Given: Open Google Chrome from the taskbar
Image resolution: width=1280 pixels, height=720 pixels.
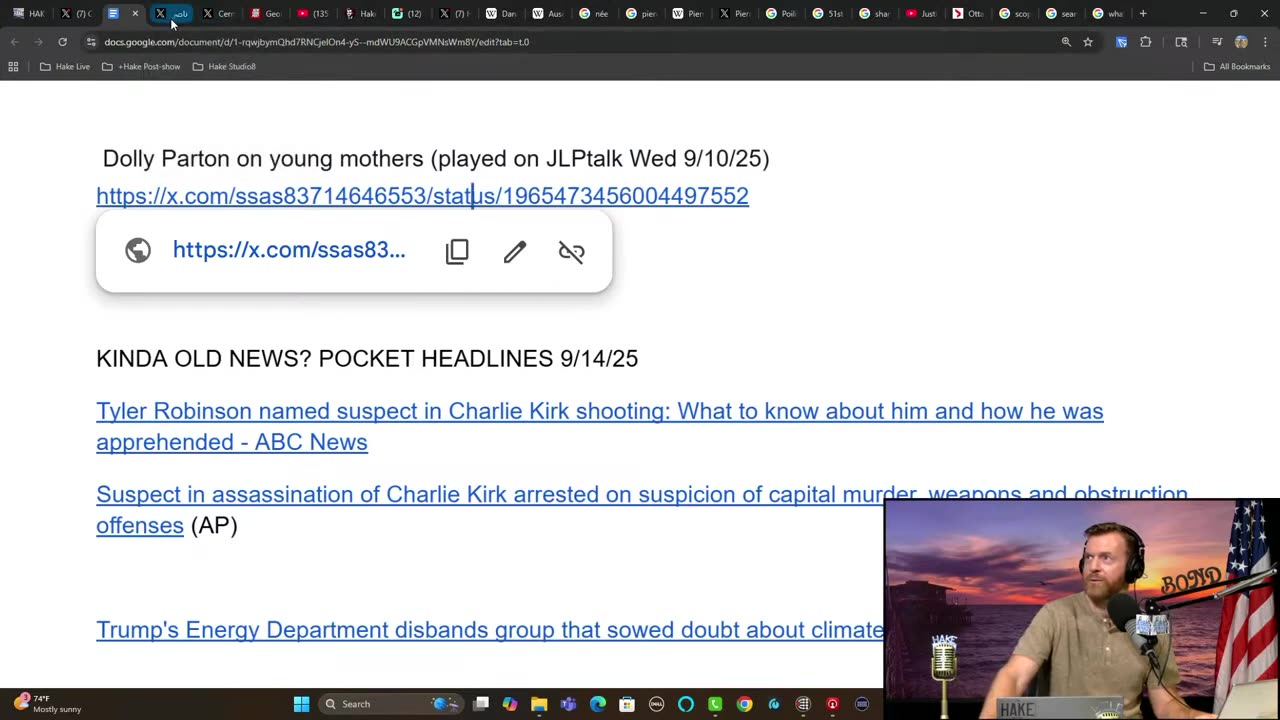Looking at the screenshot, I should pyautogui.click(x=744, y=704).
